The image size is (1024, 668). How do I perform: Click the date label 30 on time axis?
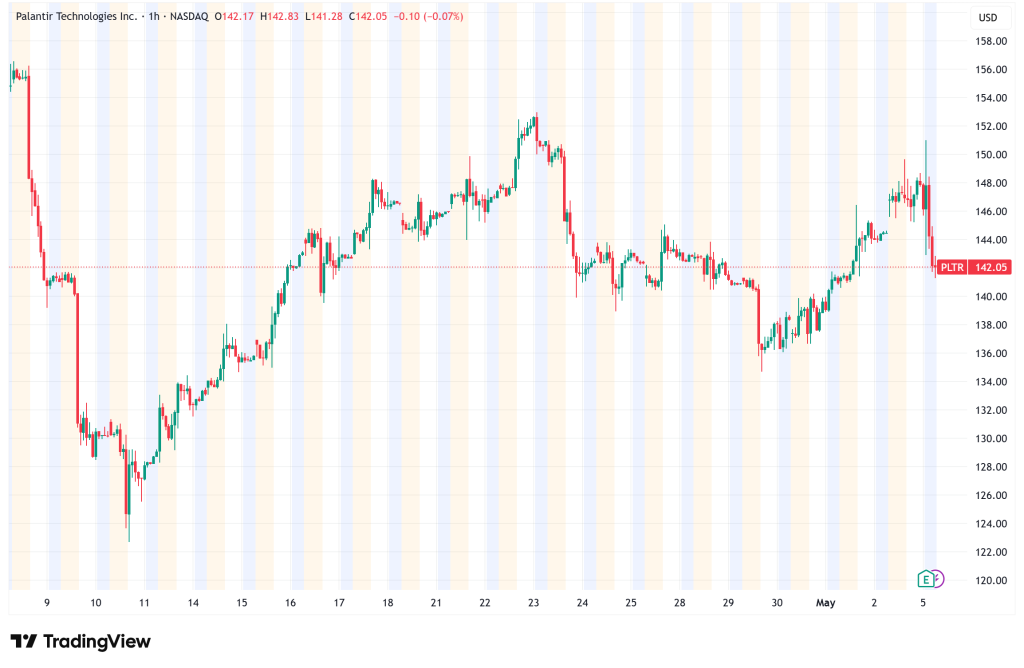point(777,603)
